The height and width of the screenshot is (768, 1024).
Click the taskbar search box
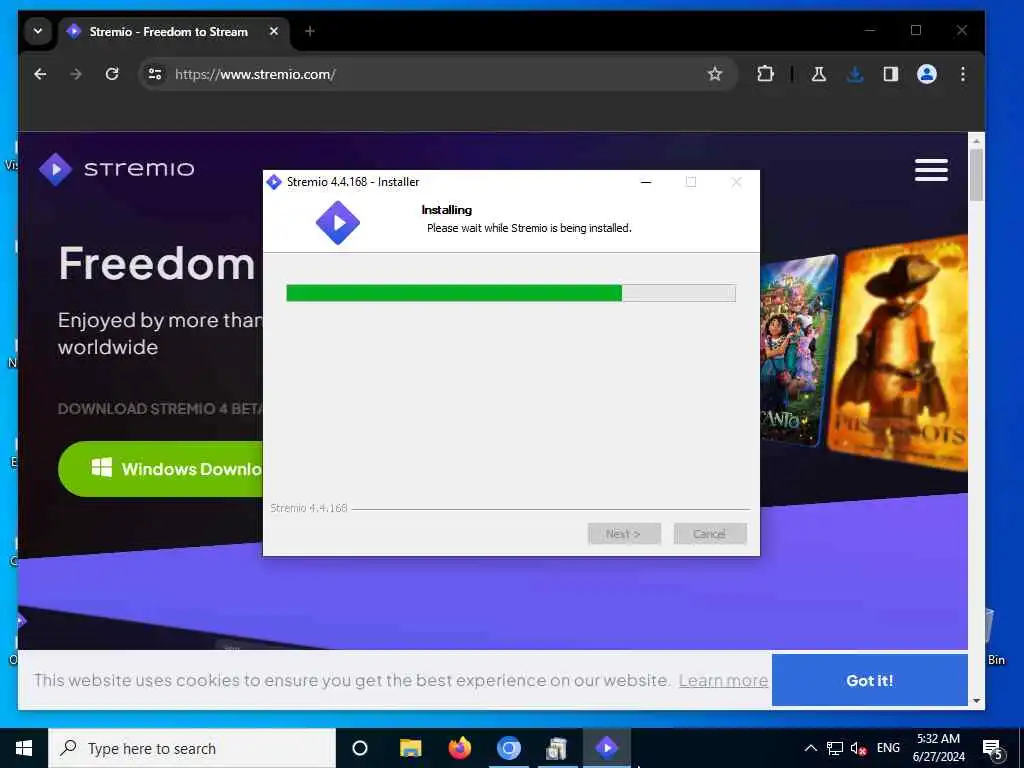click(192, 748)
